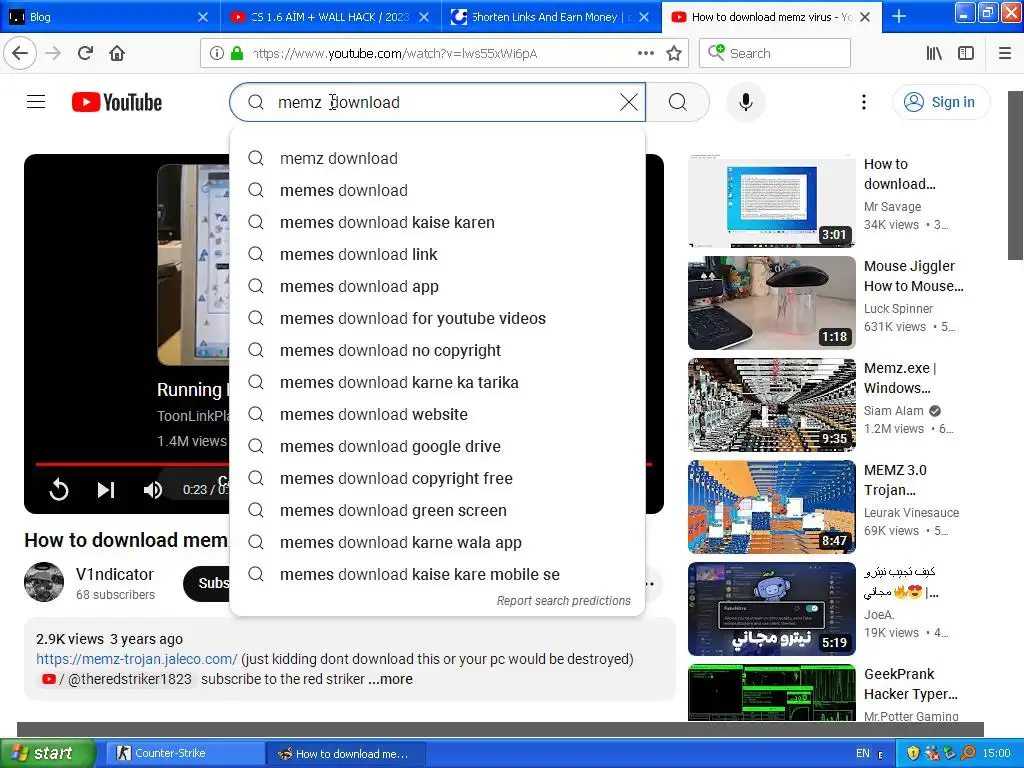Close the CS 1.6 AIM + WALL HACK tab
This screenshot has width=1024, height=768.
[424, 17]
